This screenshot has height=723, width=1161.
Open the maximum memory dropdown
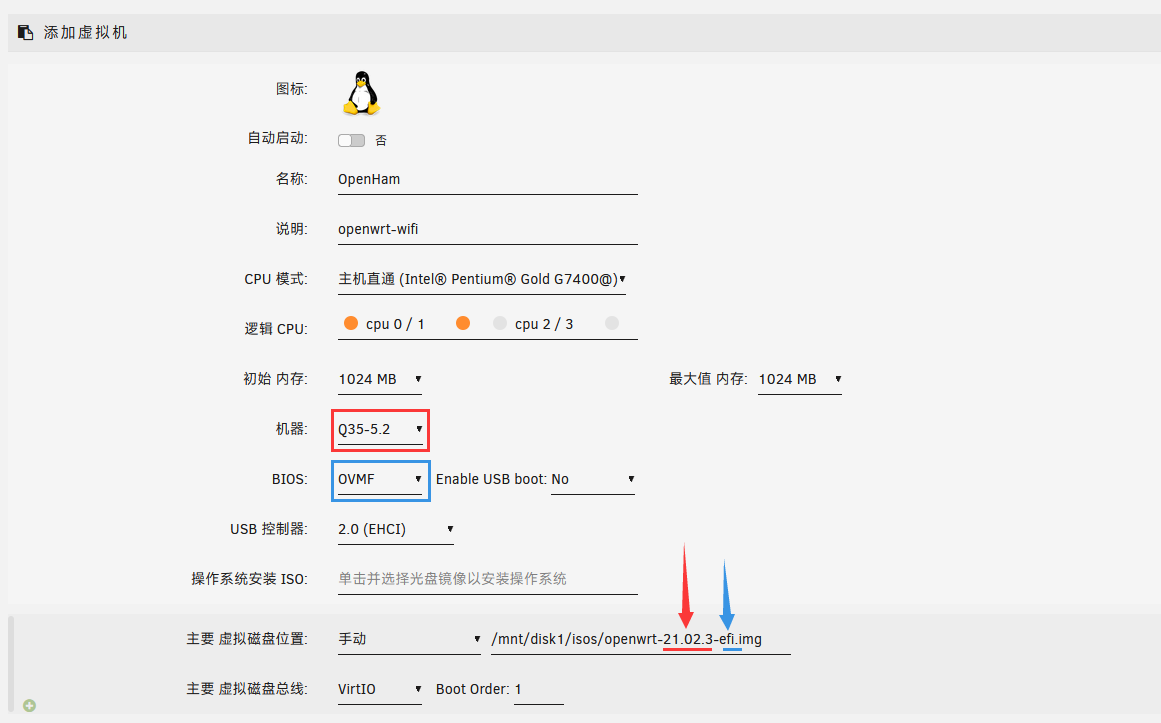[x=799, y=379]
